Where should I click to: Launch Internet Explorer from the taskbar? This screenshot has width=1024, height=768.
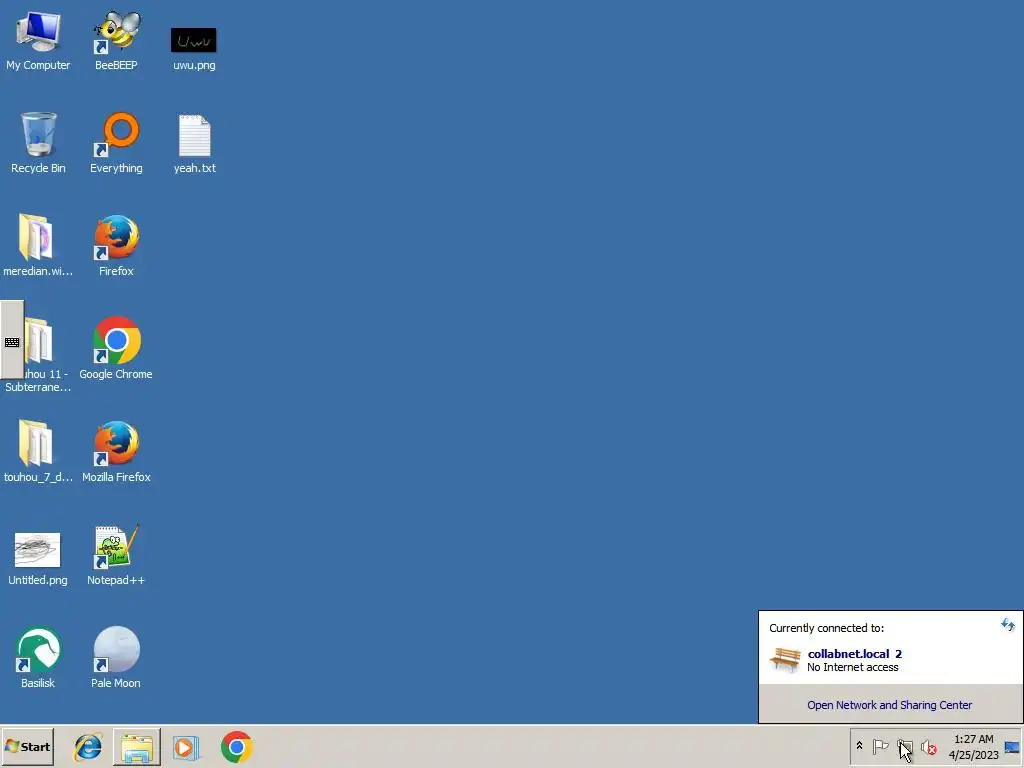point(88,747)
